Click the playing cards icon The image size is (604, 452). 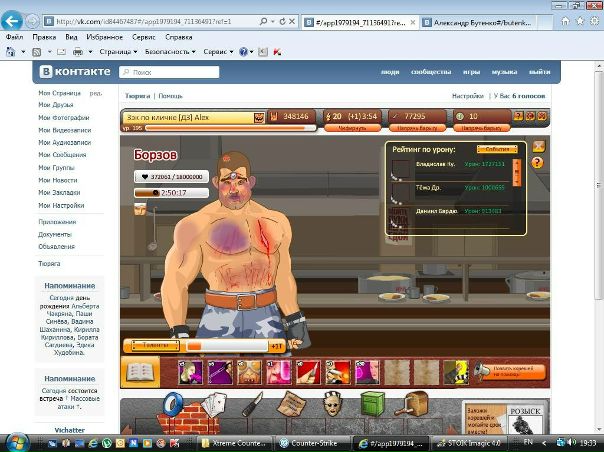(x=215, y=405)
